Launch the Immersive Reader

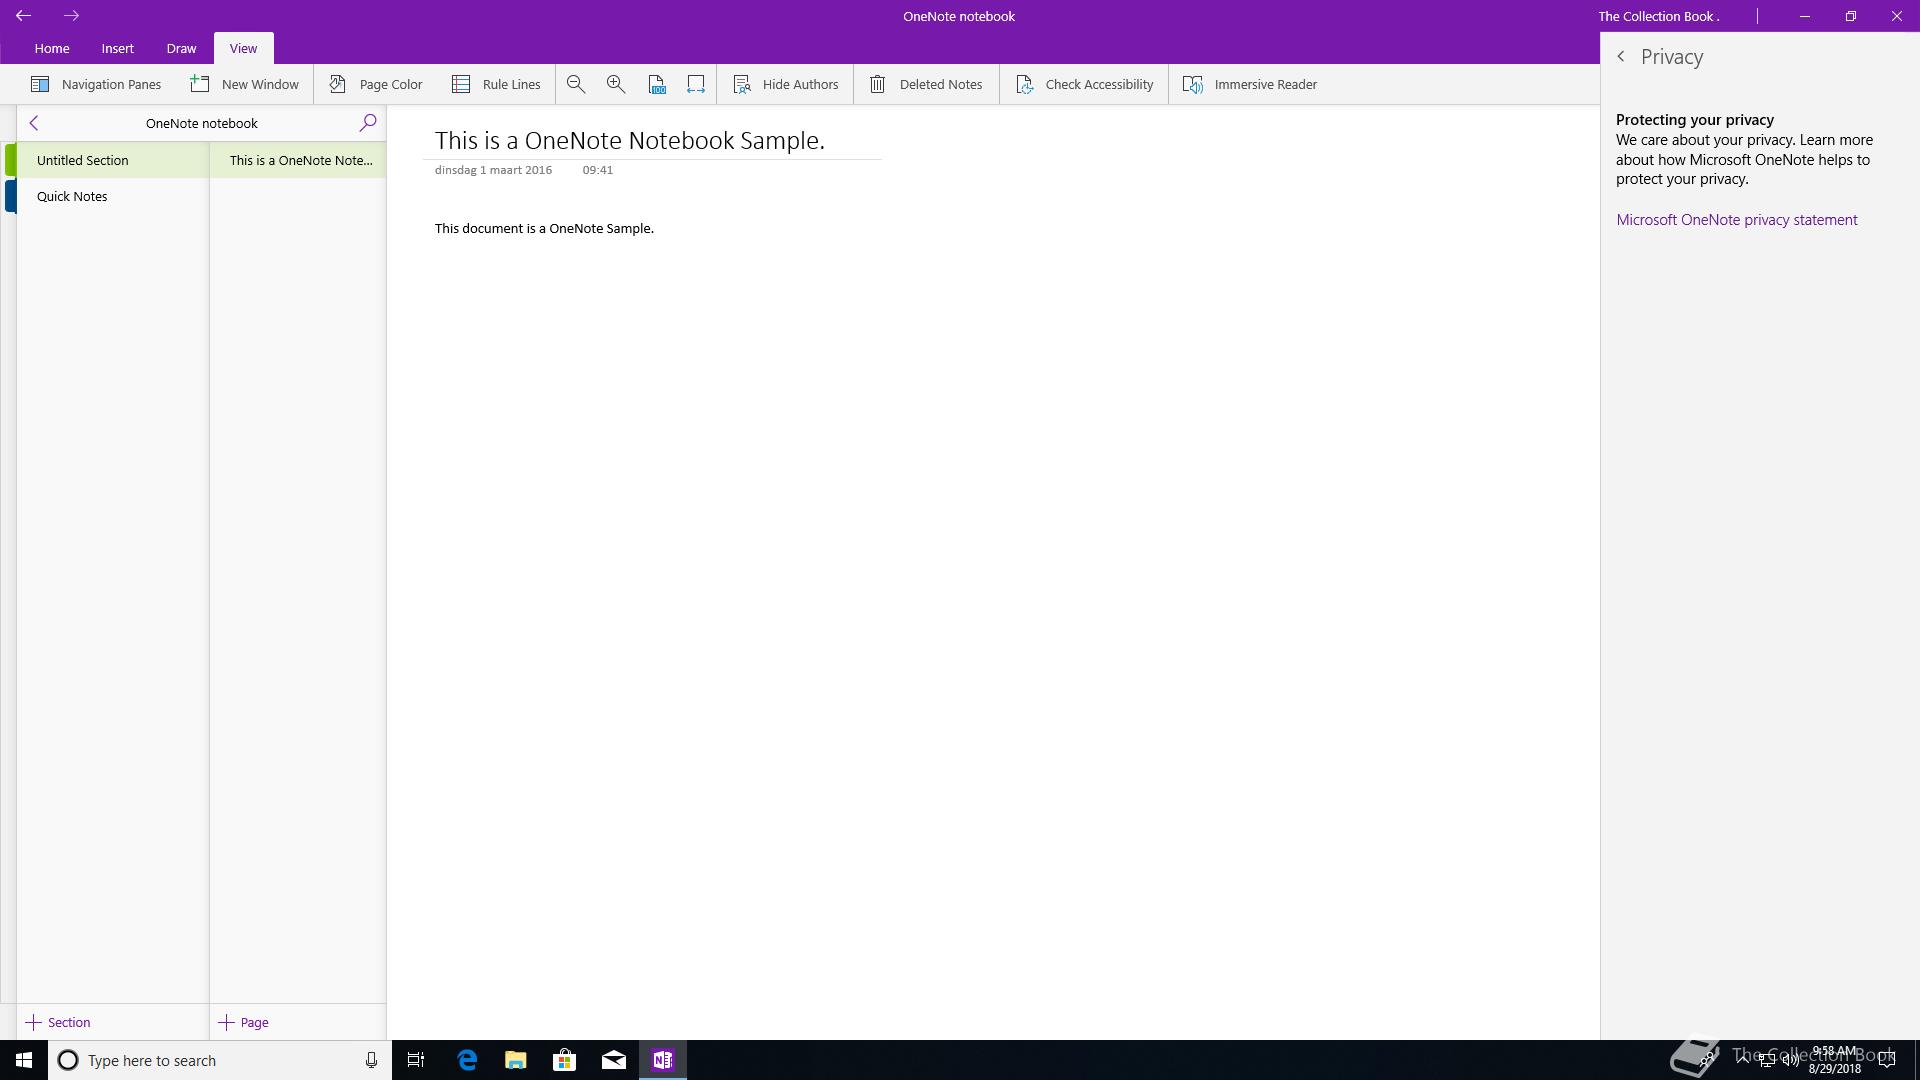click(1250, 84)
